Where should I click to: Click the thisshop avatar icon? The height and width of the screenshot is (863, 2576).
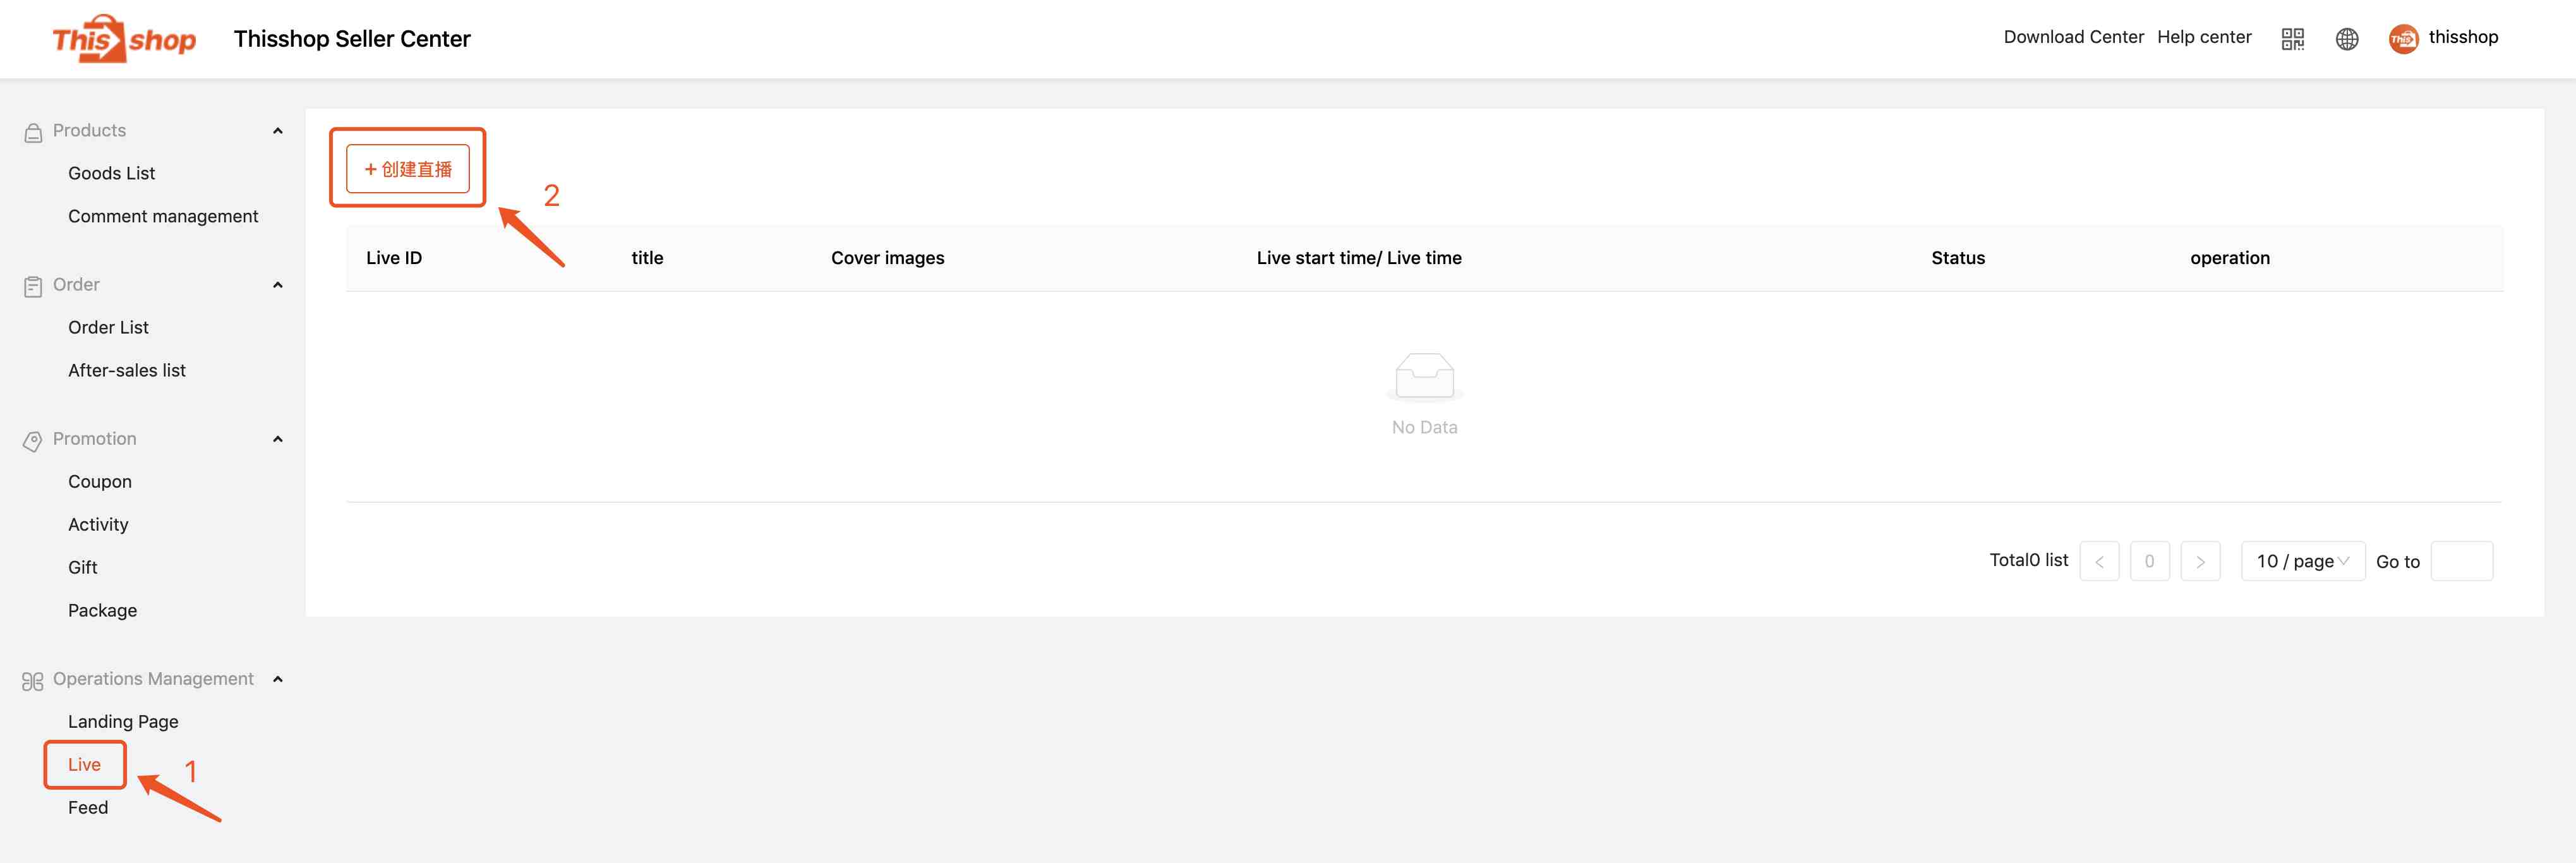tap(2403, 39)
